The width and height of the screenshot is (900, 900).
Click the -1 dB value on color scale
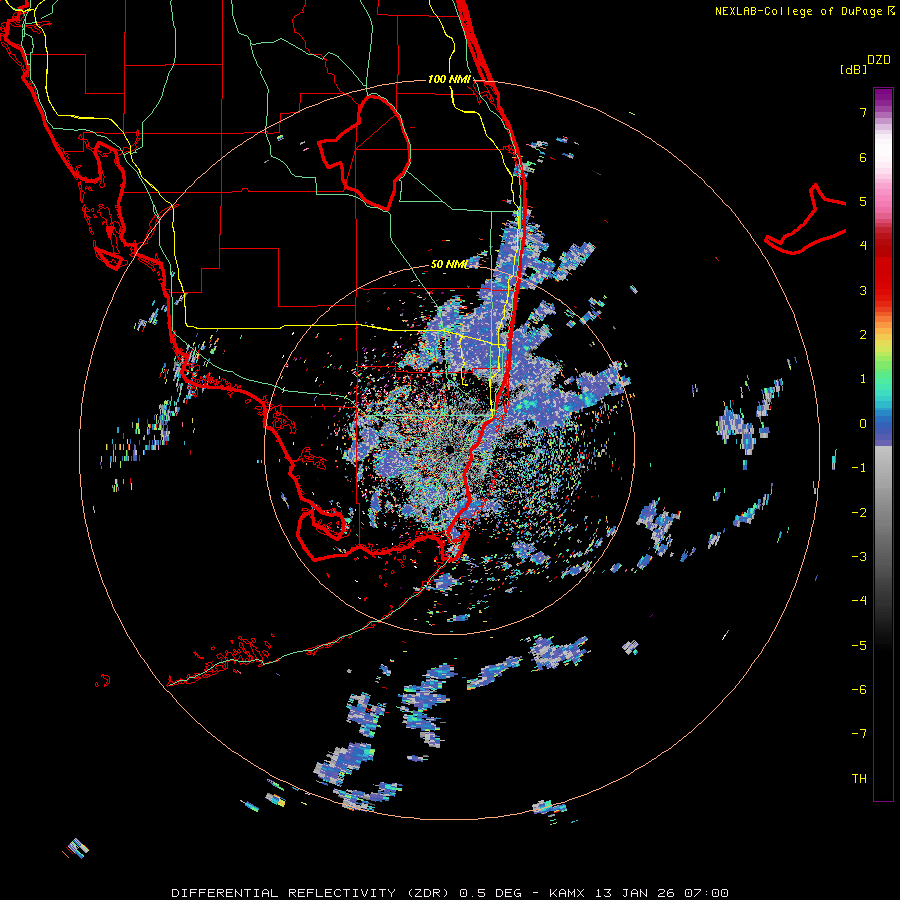click(x=859, y=468)
